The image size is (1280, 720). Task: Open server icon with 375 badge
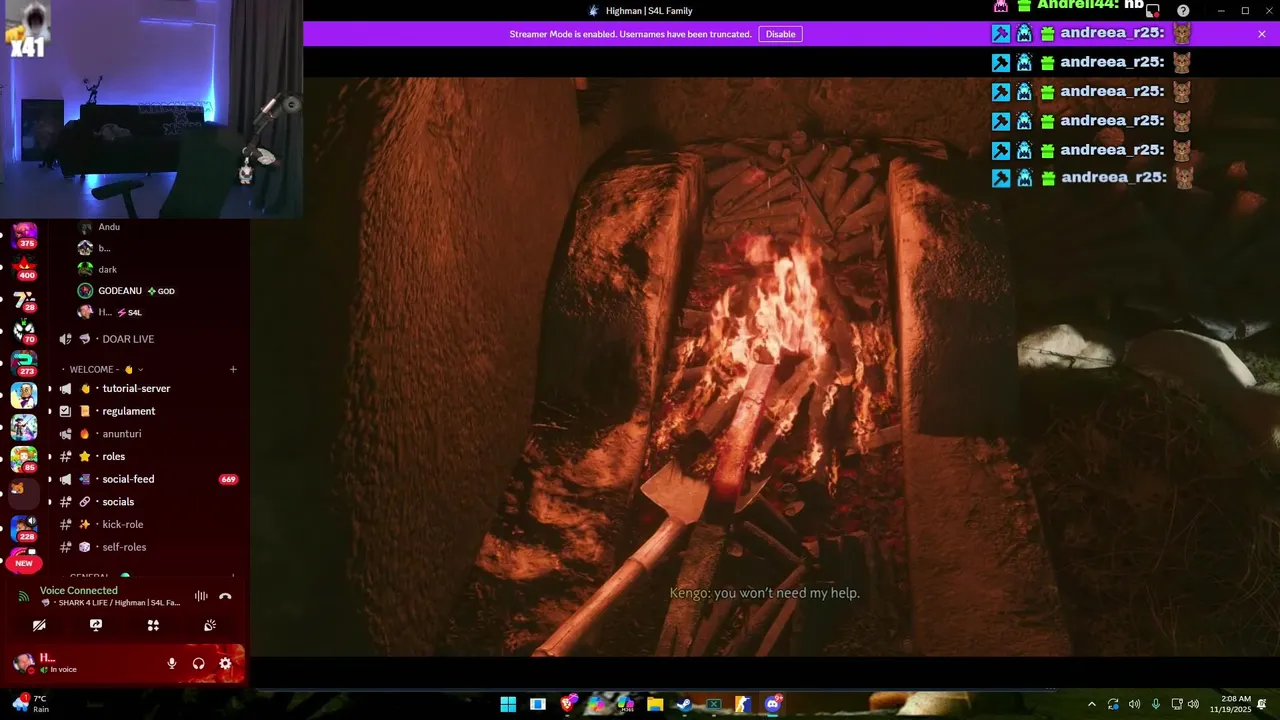24,235
